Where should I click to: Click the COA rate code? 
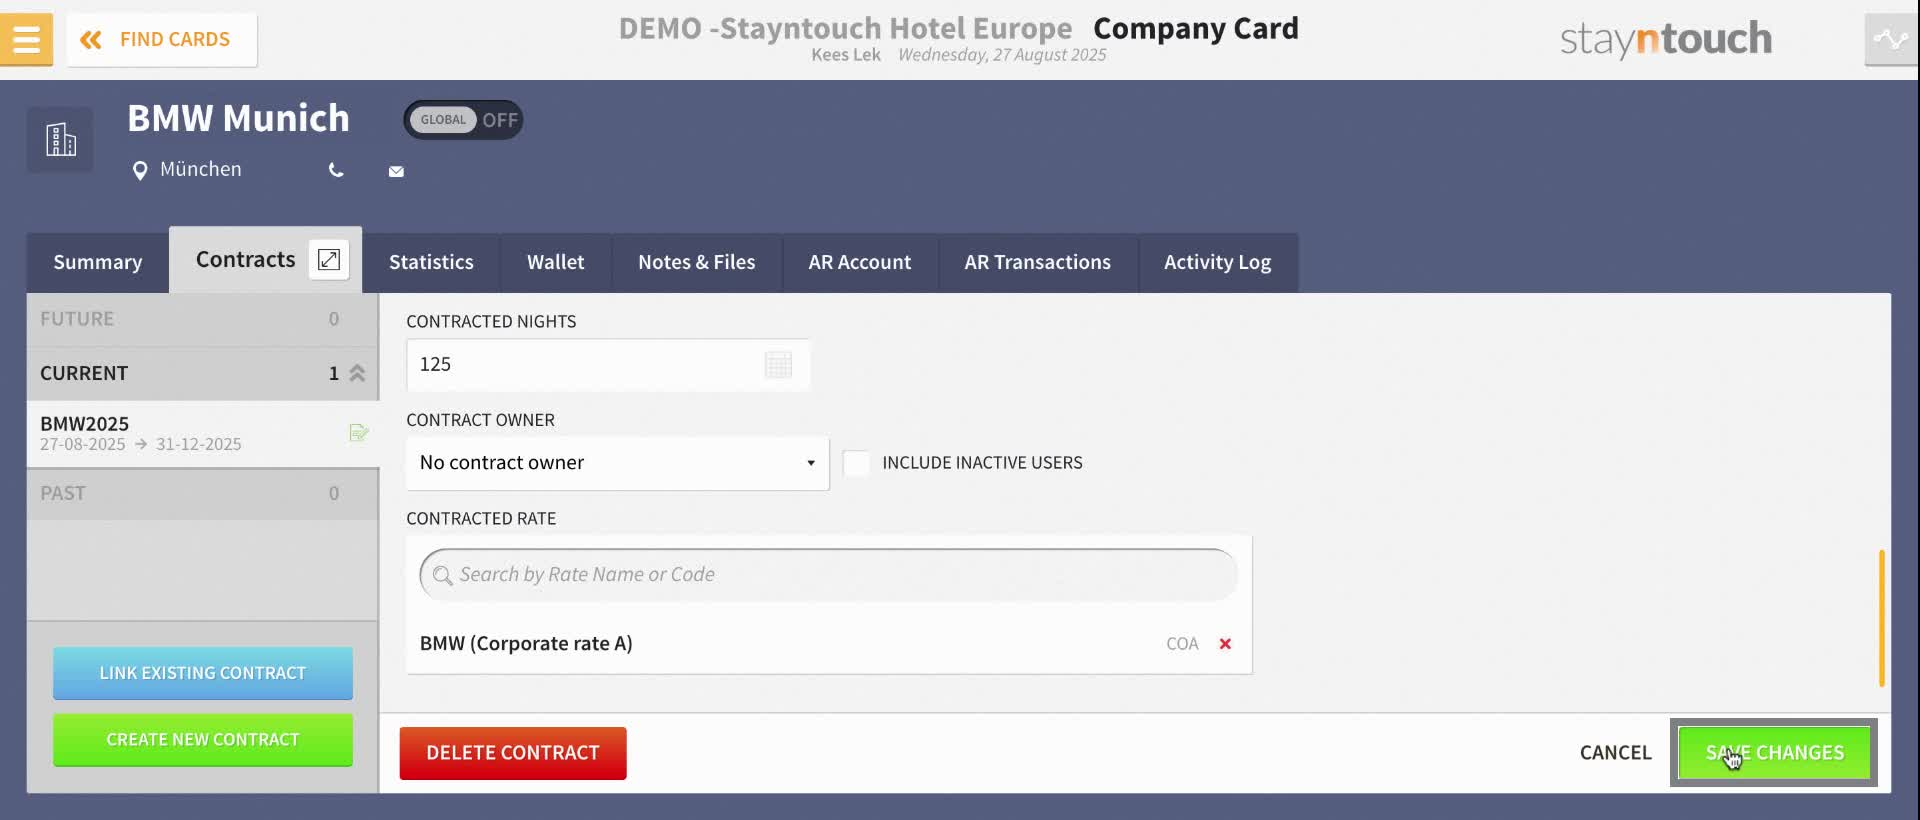[x=1182, y=644]
